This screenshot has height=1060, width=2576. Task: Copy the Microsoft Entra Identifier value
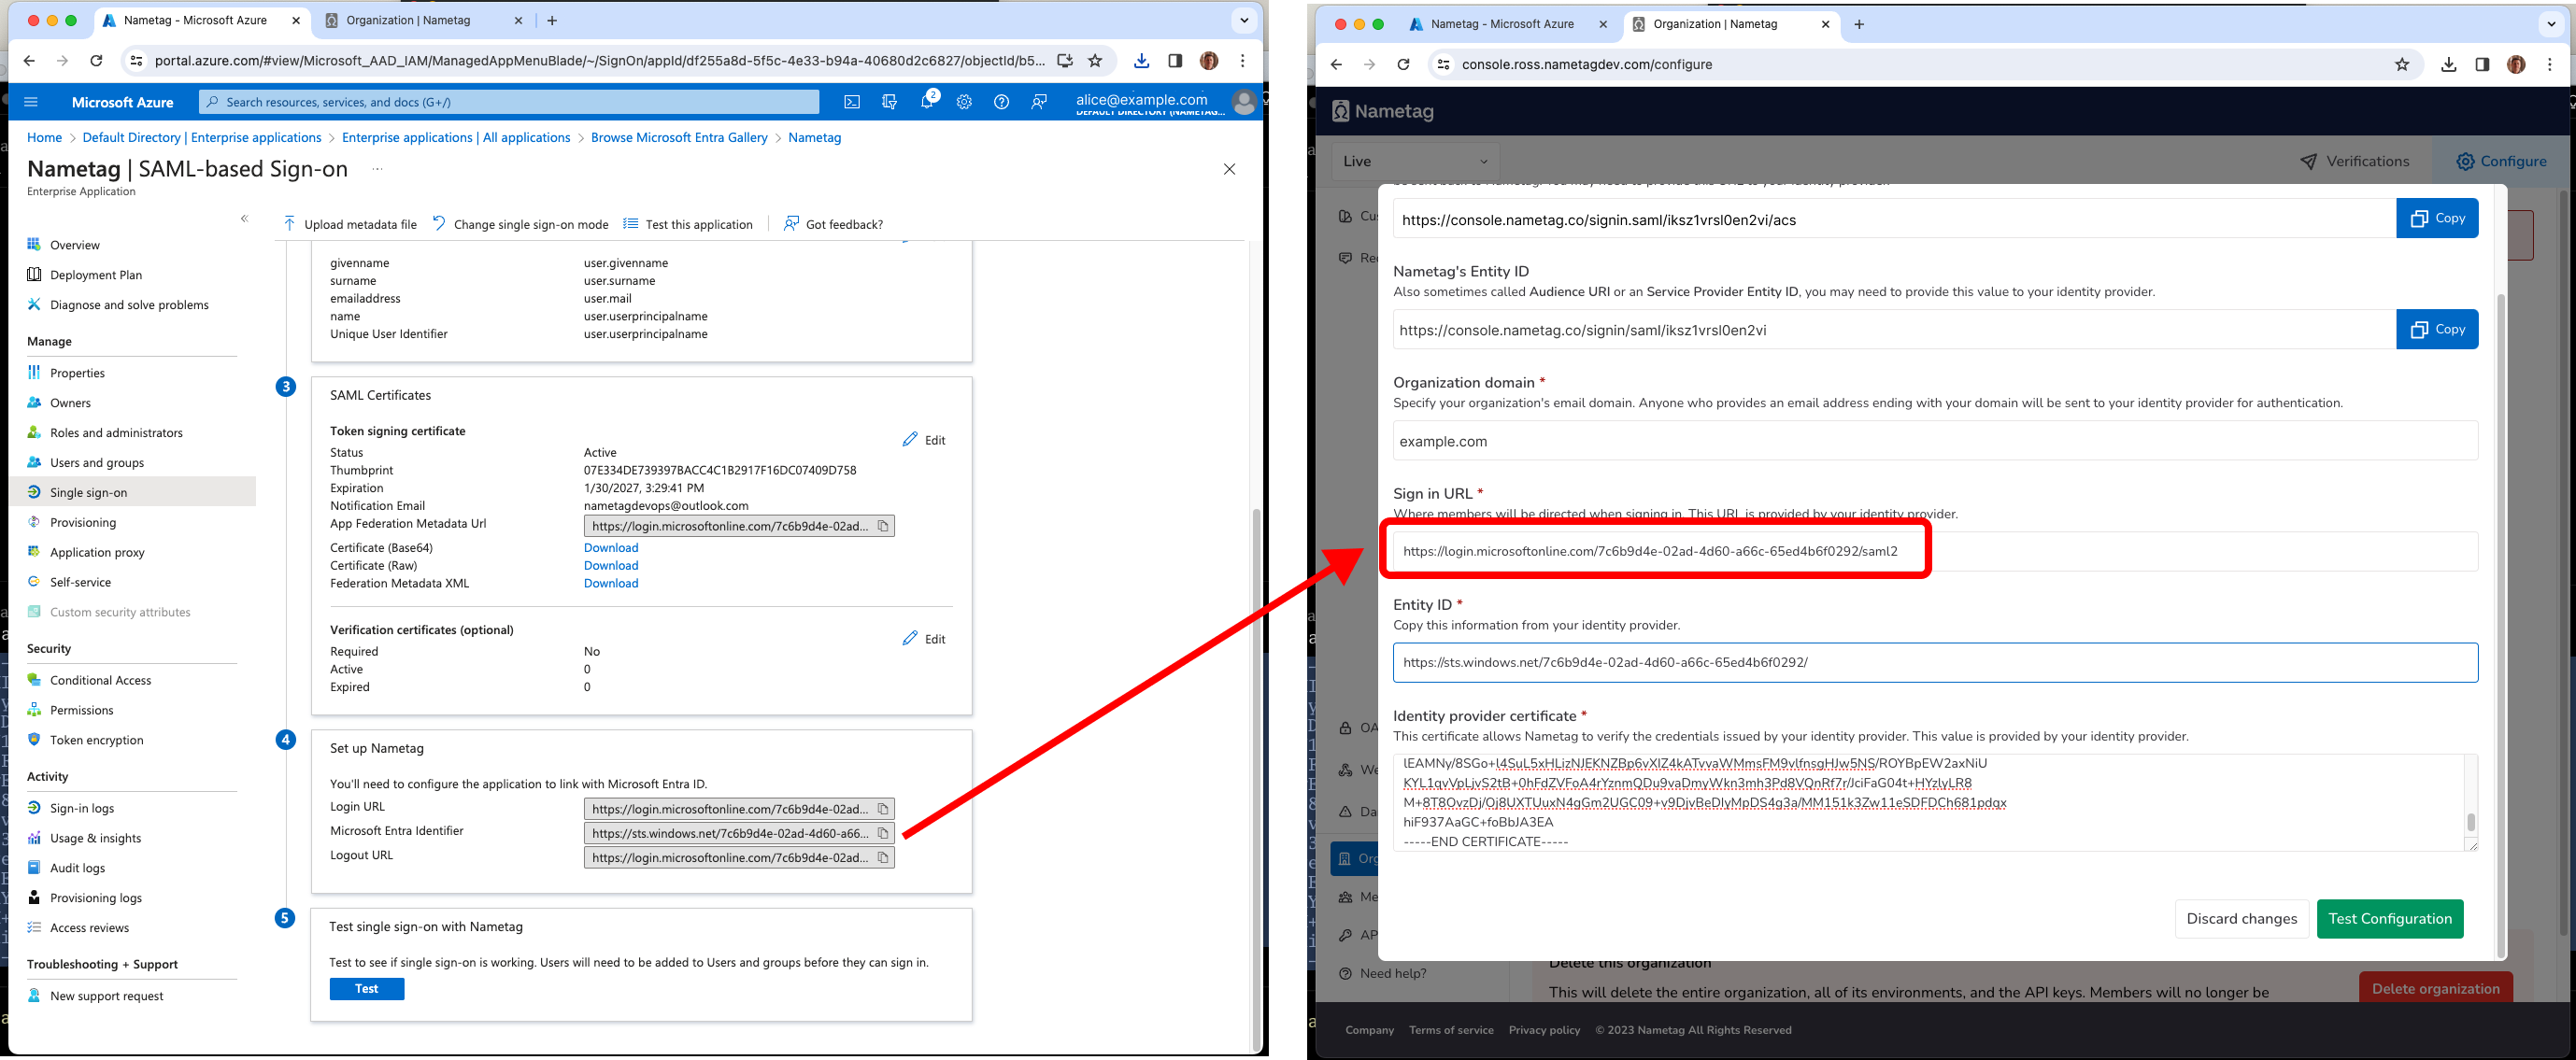tap(883, 833)
